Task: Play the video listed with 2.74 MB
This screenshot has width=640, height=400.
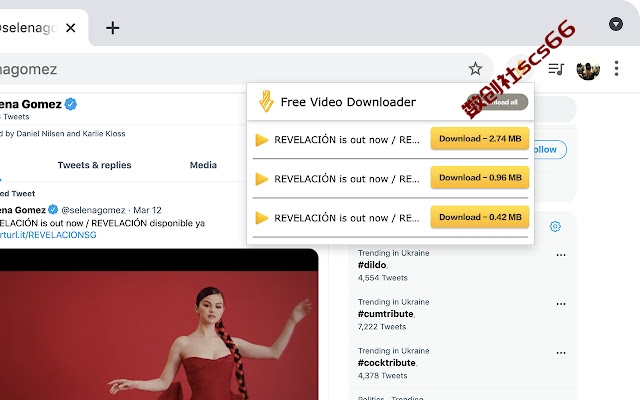Action: 262,140
